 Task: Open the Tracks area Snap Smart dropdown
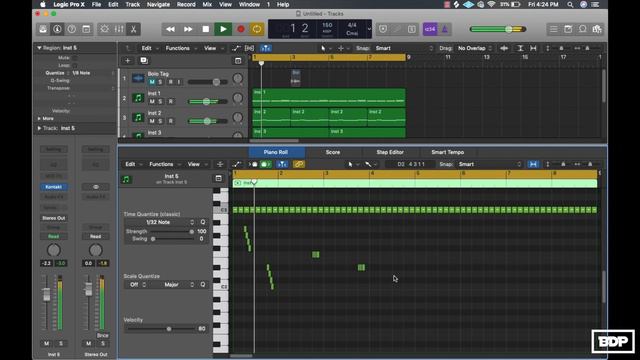point(403,48)
